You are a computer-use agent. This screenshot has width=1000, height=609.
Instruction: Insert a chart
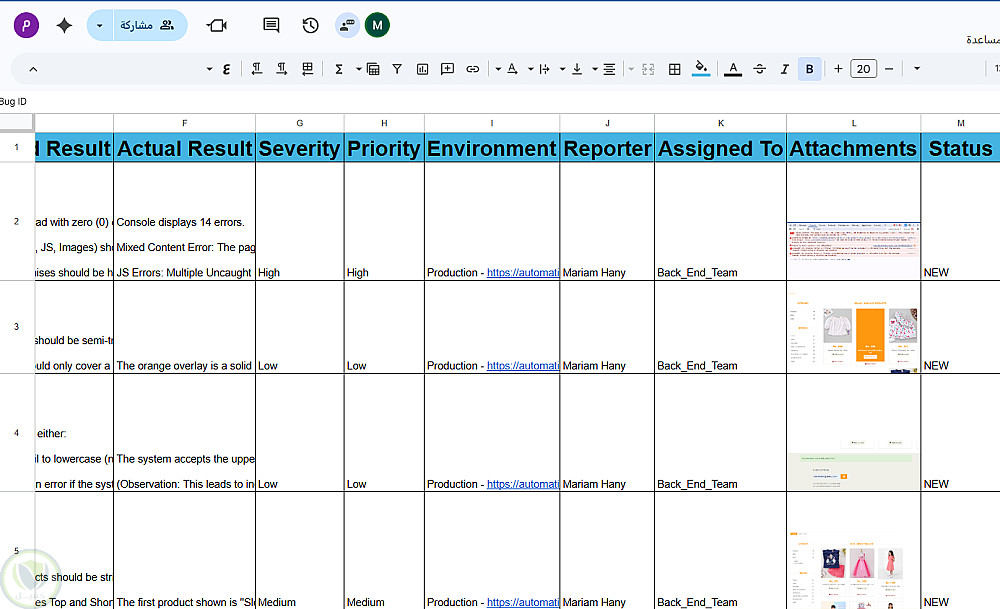[422, 69]
